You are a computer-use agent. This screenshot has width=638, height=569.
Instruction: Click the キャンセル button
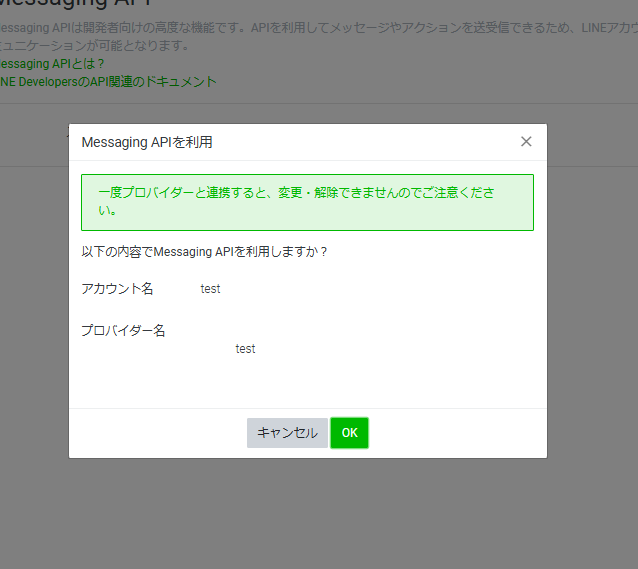287,433
